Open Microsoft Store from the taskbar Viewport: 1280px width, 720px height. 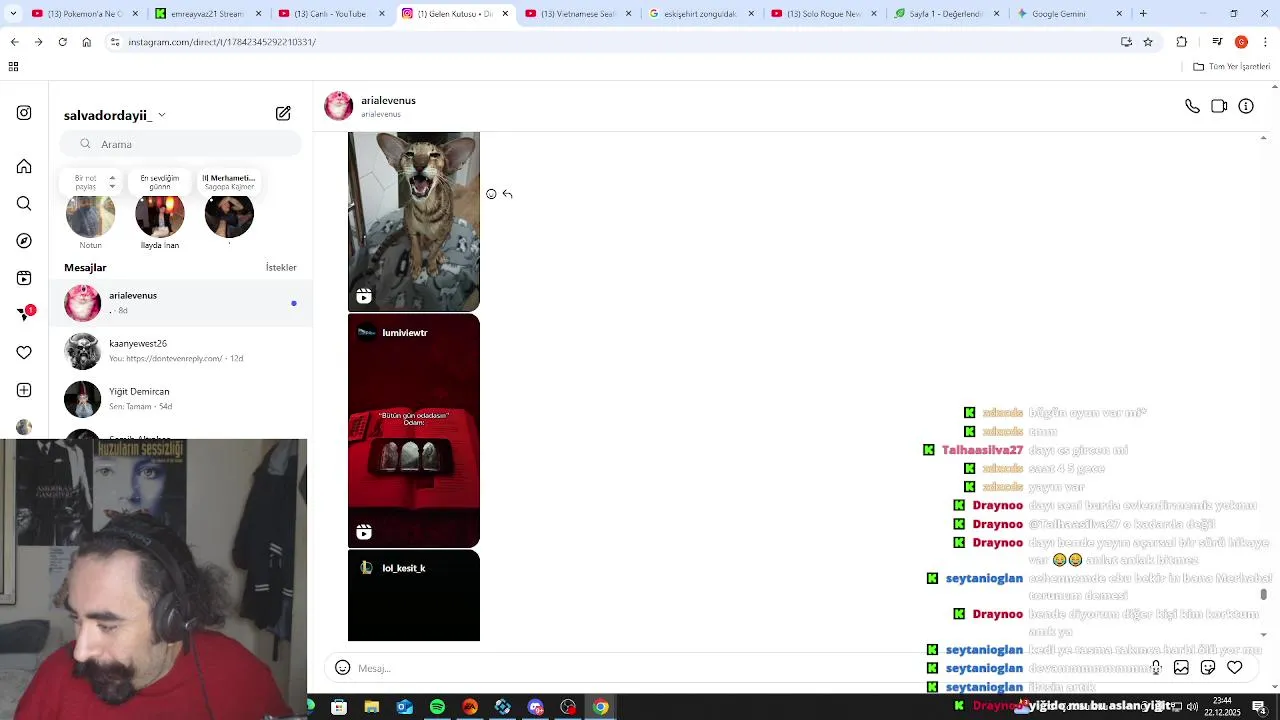click(x=339, y=707)
